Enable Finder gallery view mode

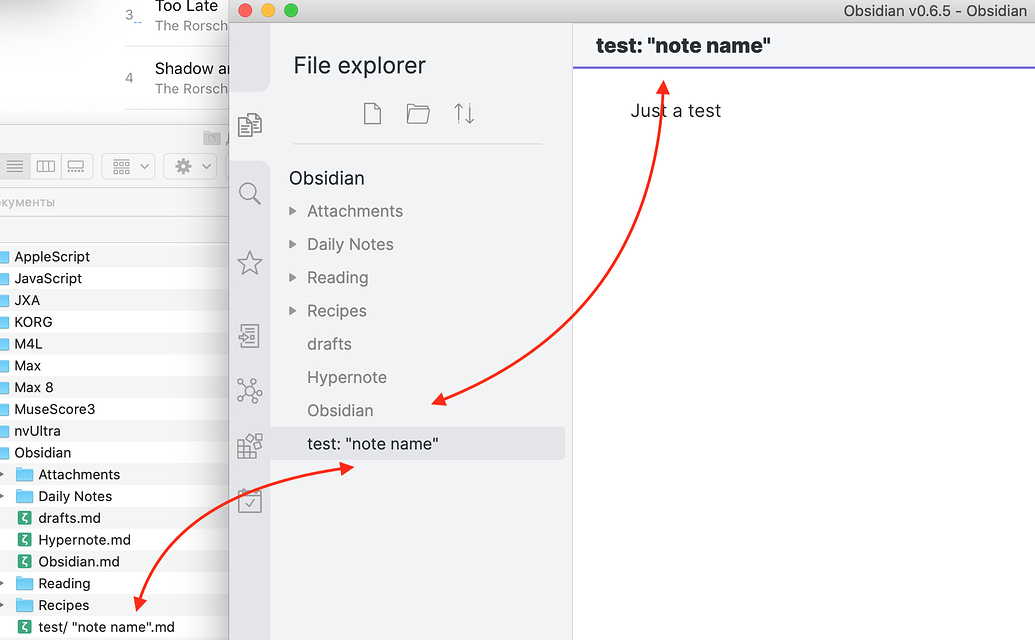pyautogui.click(x=77, y=166)
